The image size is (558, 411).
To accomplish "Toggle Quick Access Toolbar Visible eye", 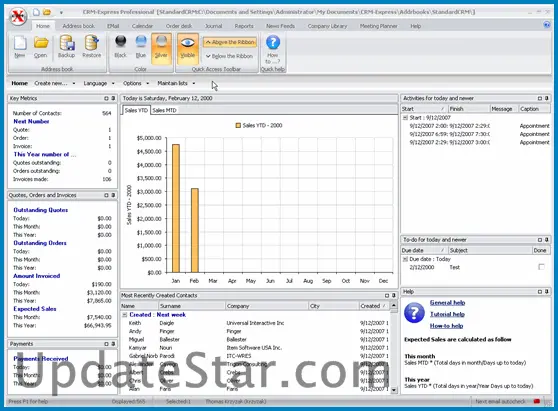I will 188,48.
